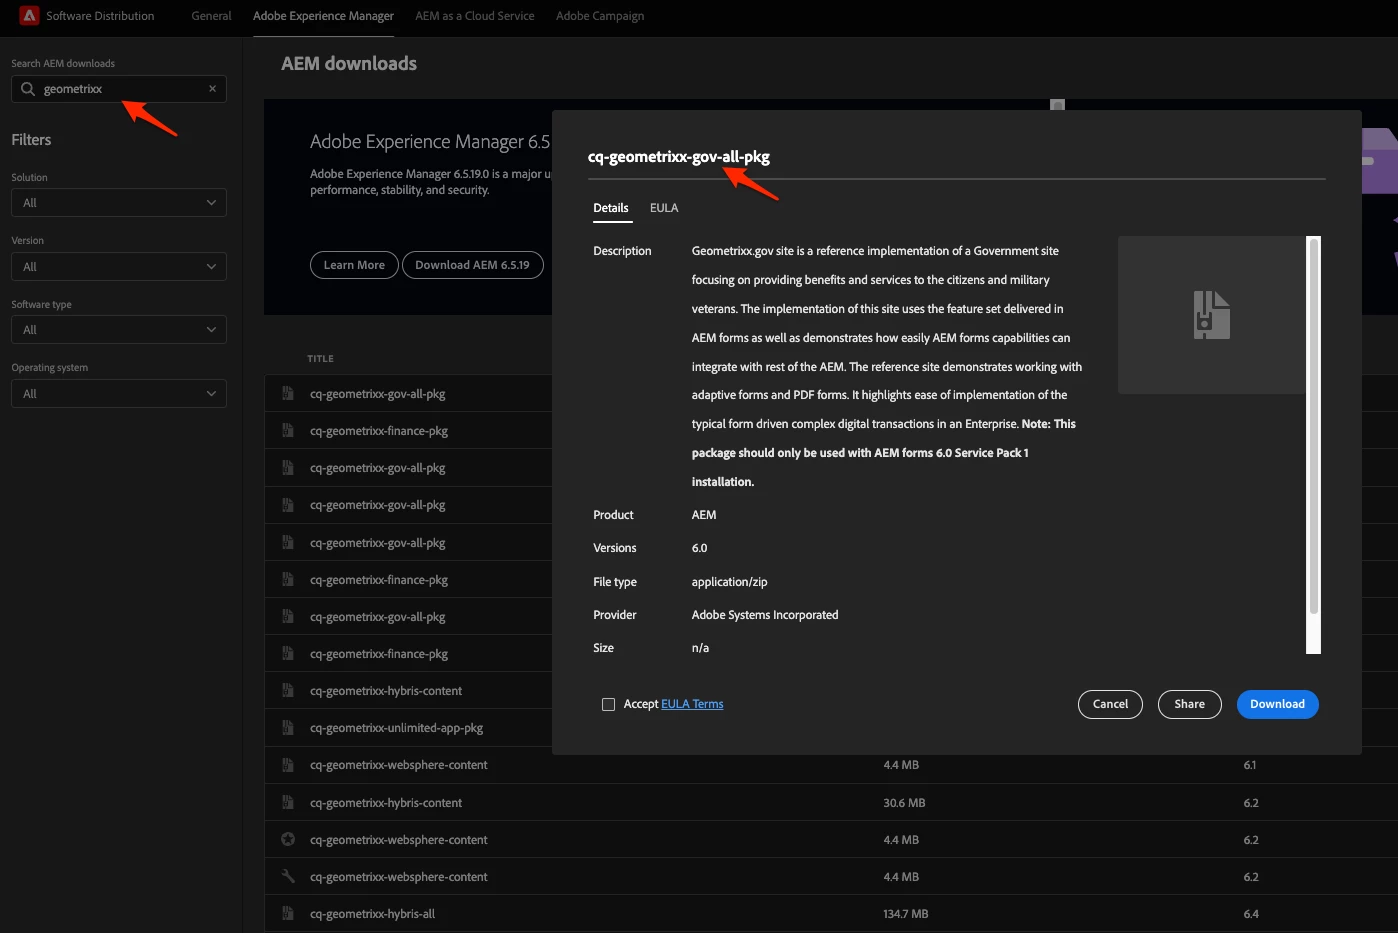This screenshot has height=933, width=1398.
Task: Select the Details tab in the dialog
Action: (x=611, y=208)
